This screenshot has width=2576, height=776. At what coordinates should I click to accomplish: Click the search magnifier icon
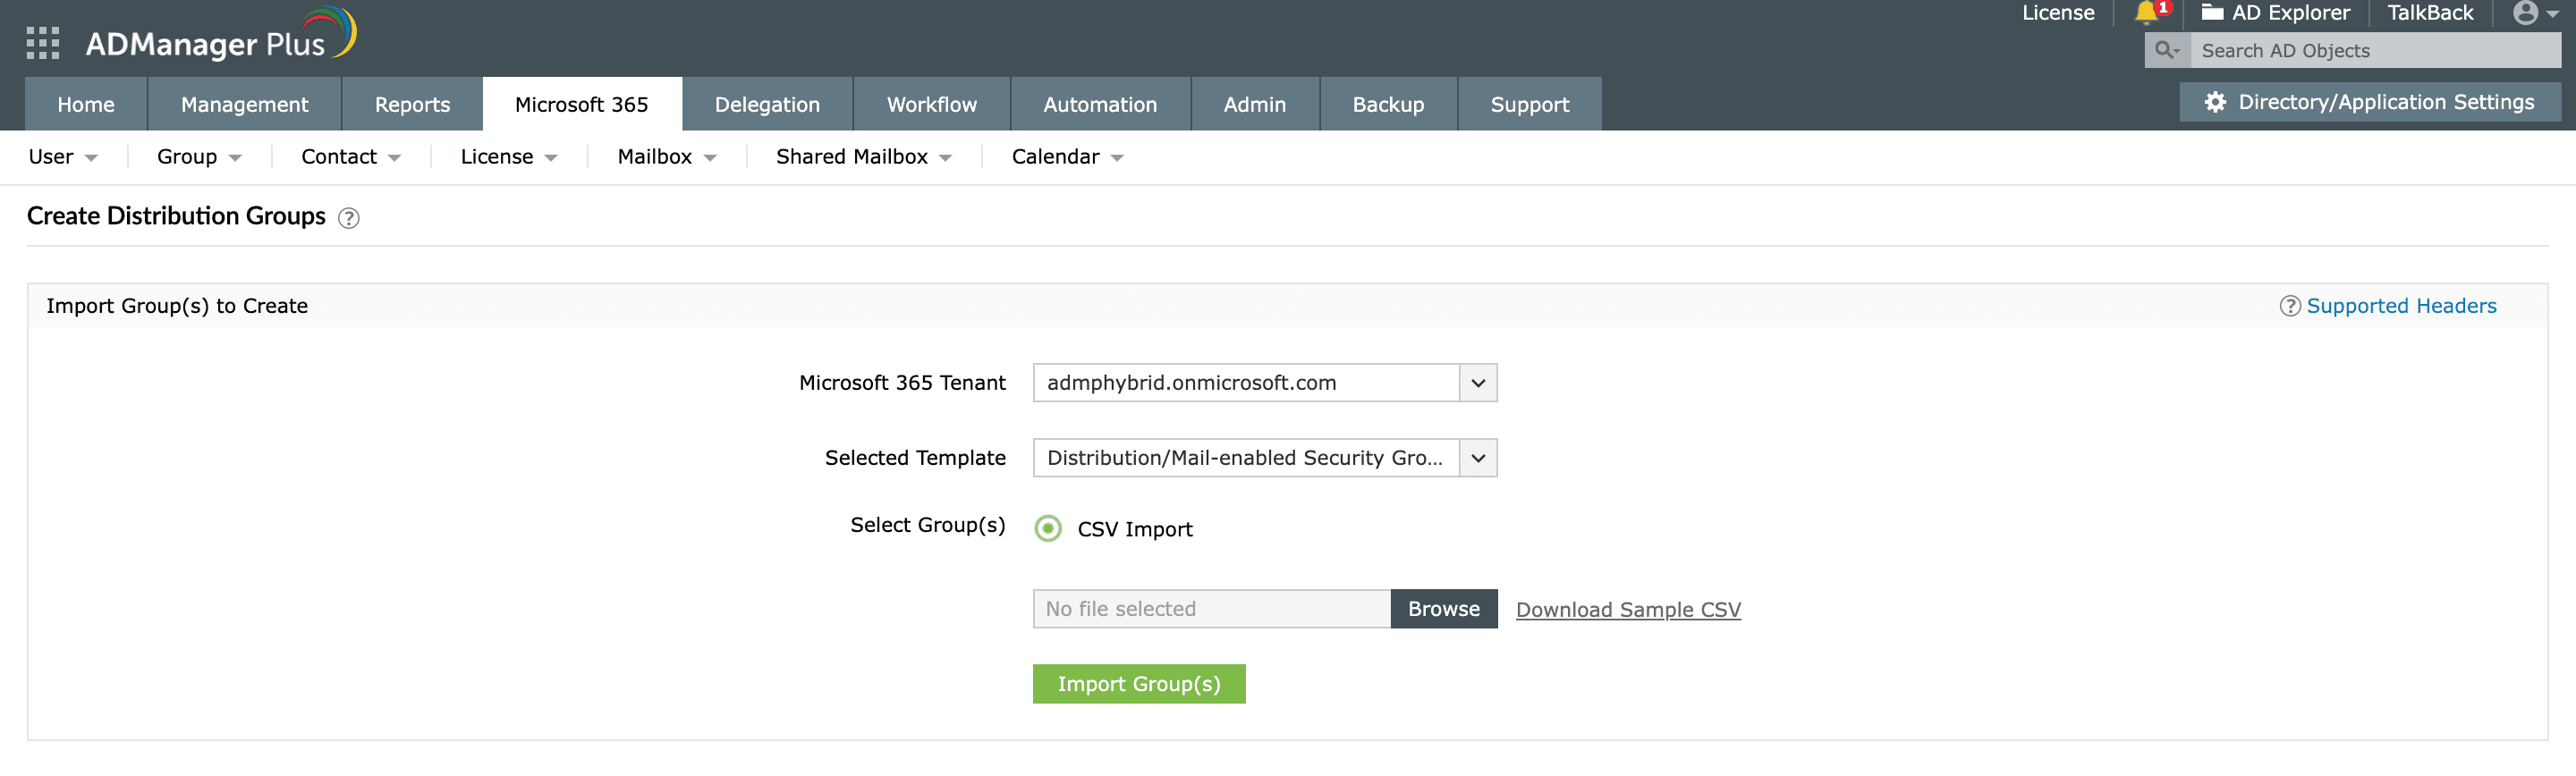[2166, 50]
